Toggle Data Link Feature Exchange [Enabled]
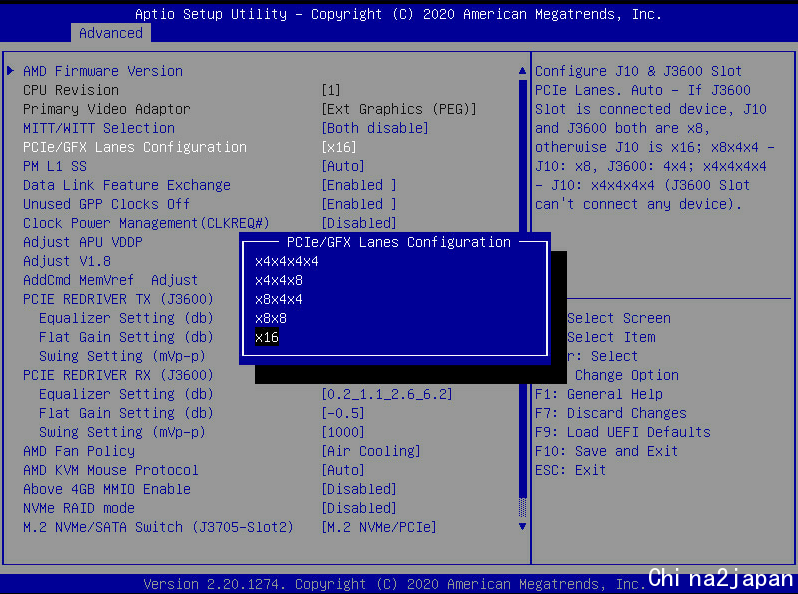798x594 pixels. click(359, 185)
